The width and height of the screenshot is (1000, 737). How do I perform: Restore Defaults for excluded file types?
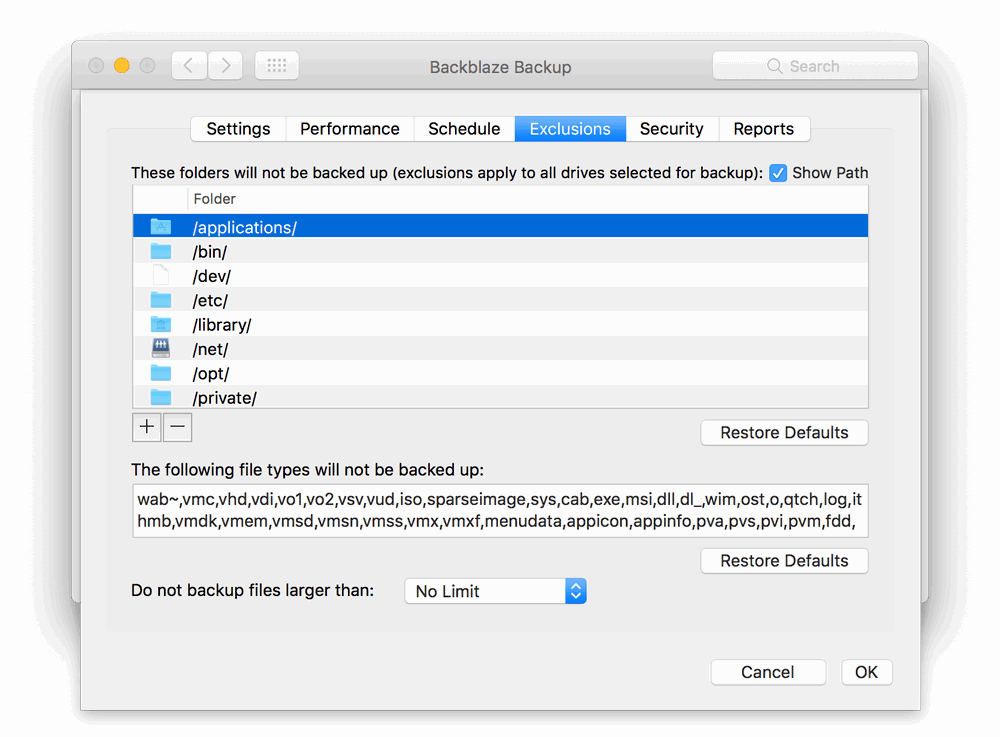pos(784,560)
